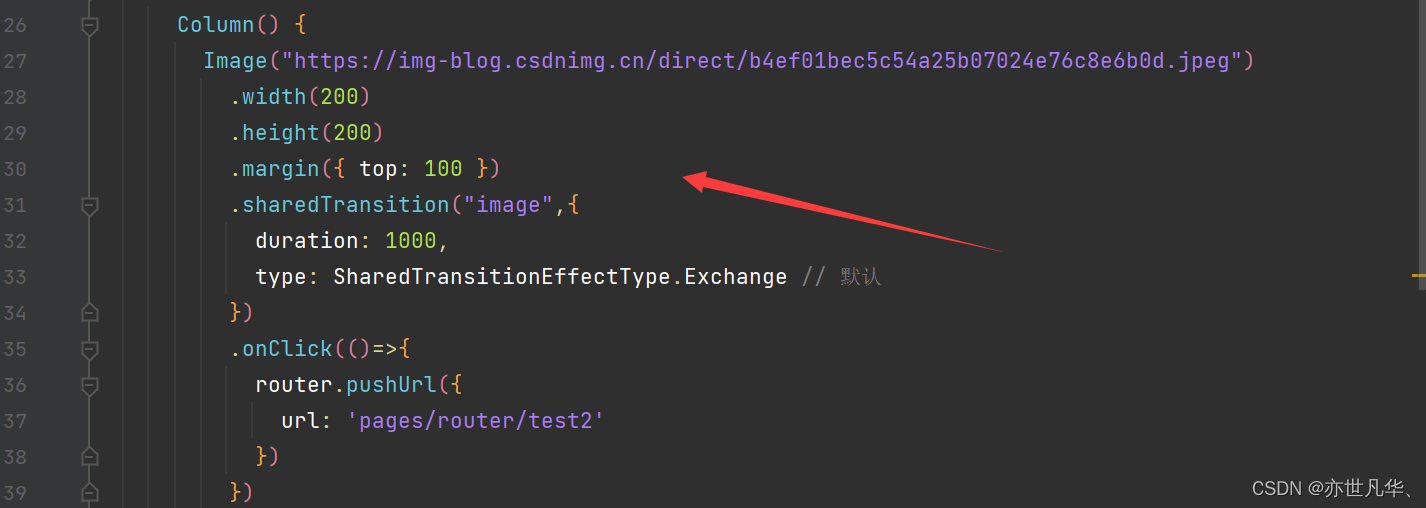Image resolution: width=1426 pixels, height=508 pixels.
Task: Click the duration value 1000
Action: click(x=411, y=241)
